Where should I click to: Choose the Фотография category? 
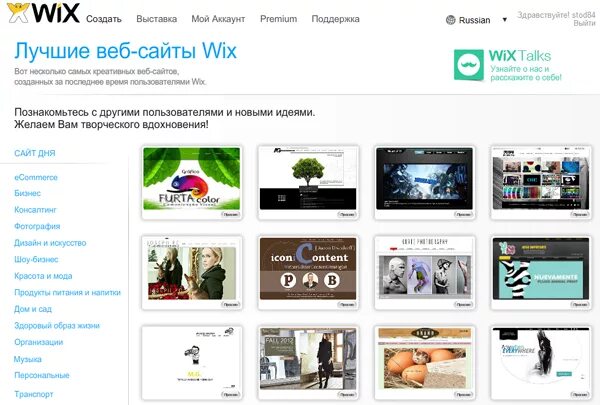(37, 226)
